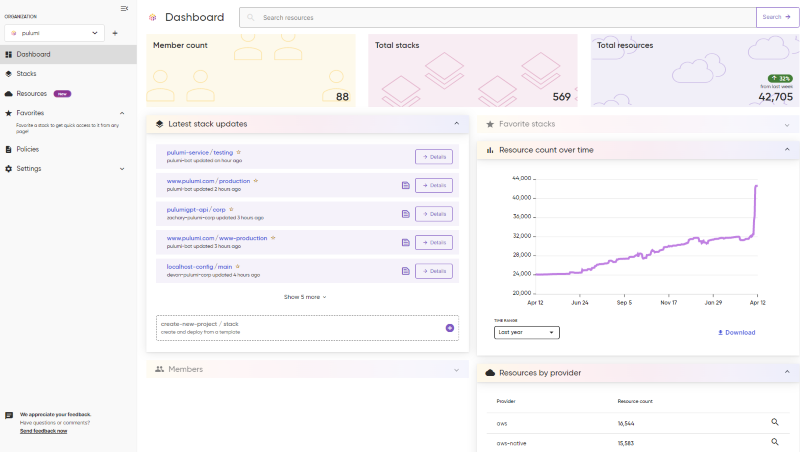Image resolution: width=800 pixels, height=452 pixels.
Task: Click resource count 16,544
Action: click(626, 423)
